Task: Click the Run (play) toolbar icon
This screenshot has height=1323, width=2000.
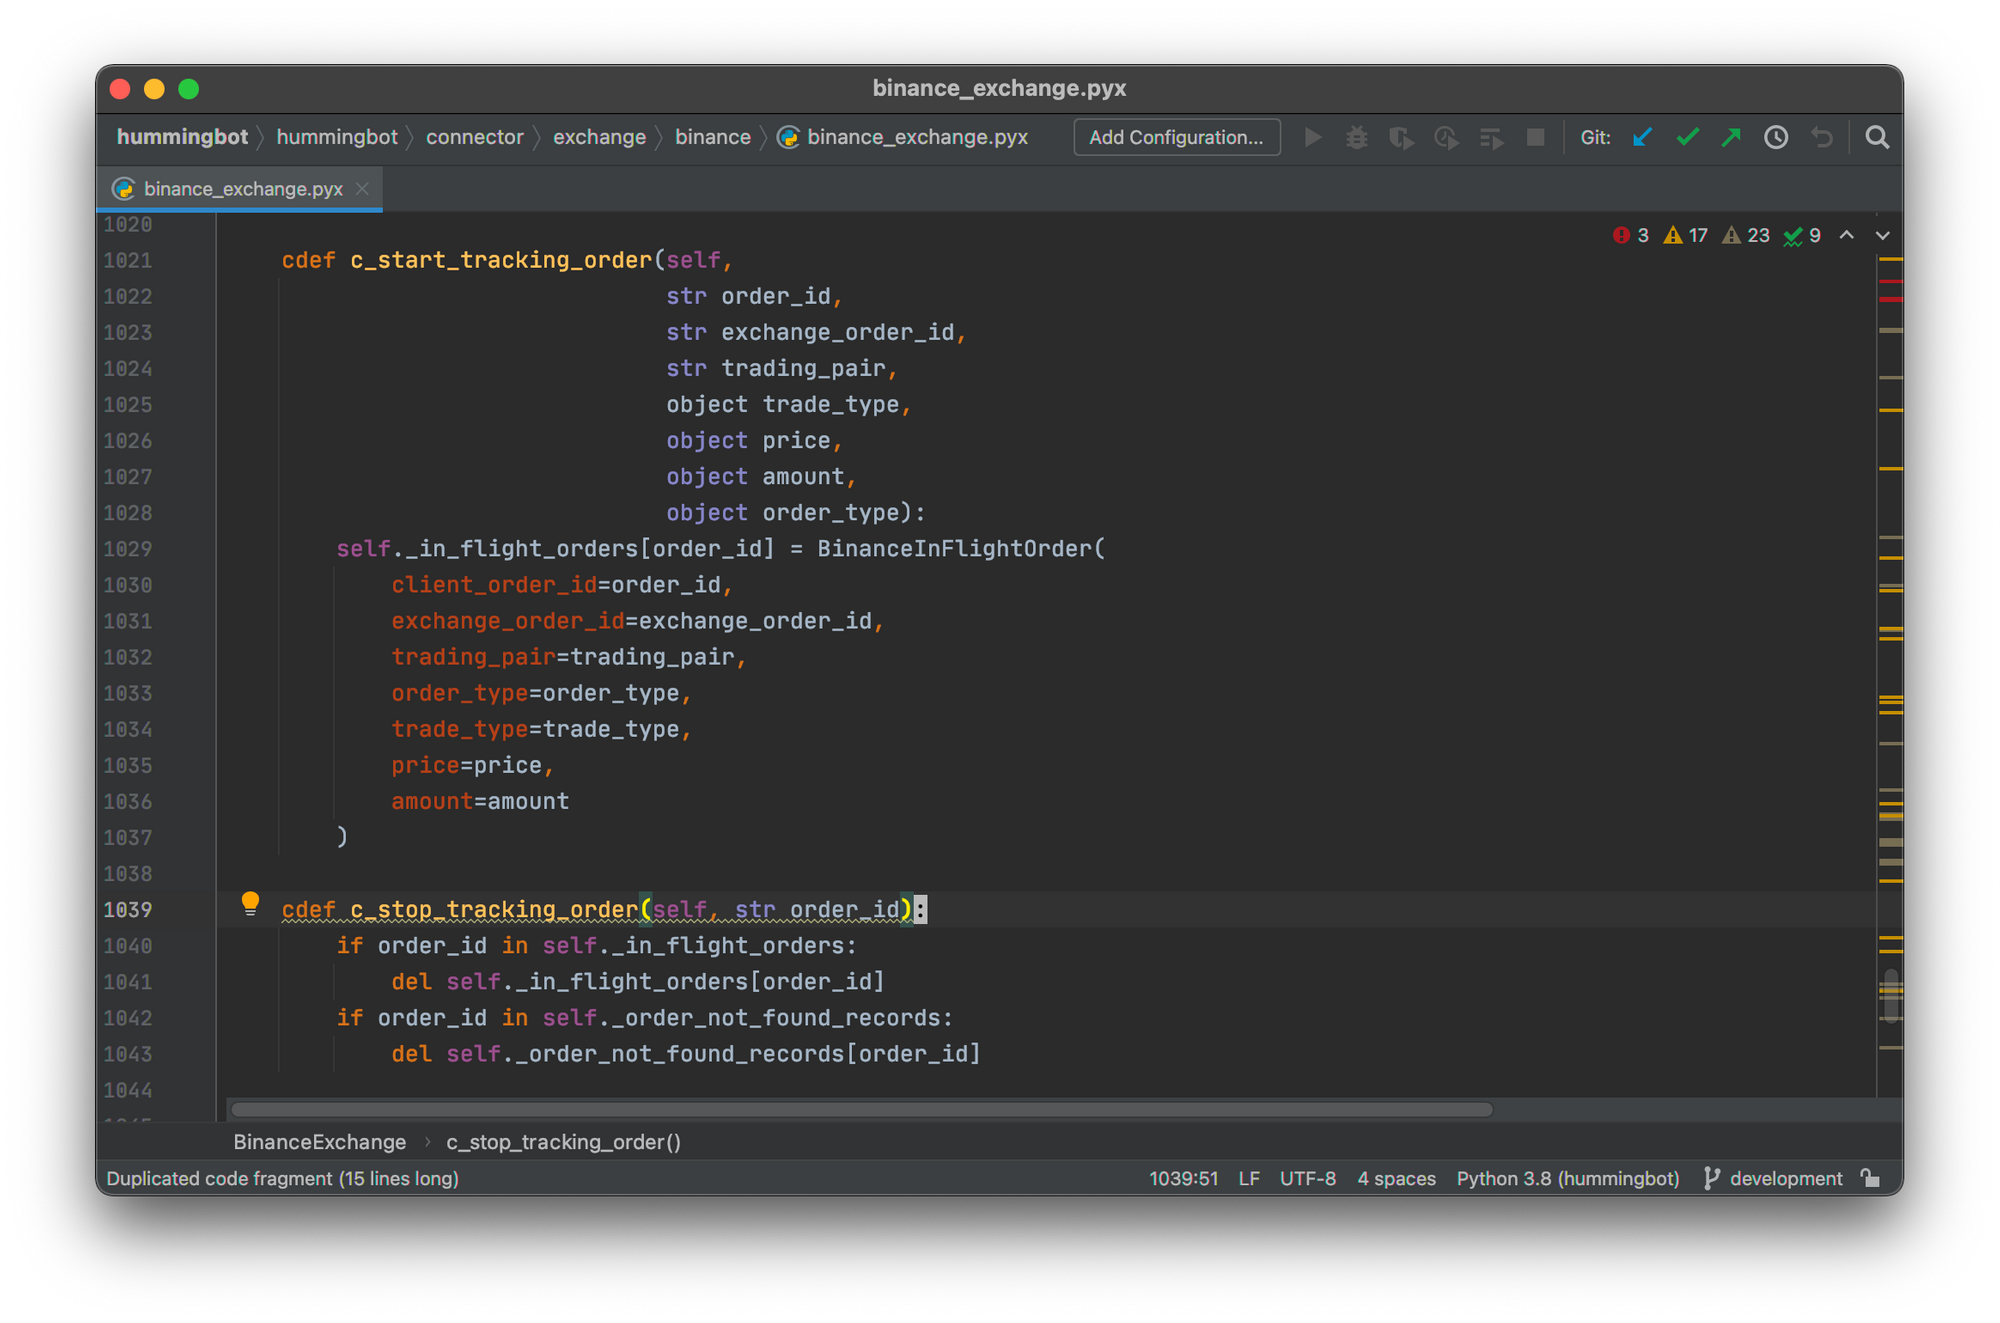Action: point(1313,137)
